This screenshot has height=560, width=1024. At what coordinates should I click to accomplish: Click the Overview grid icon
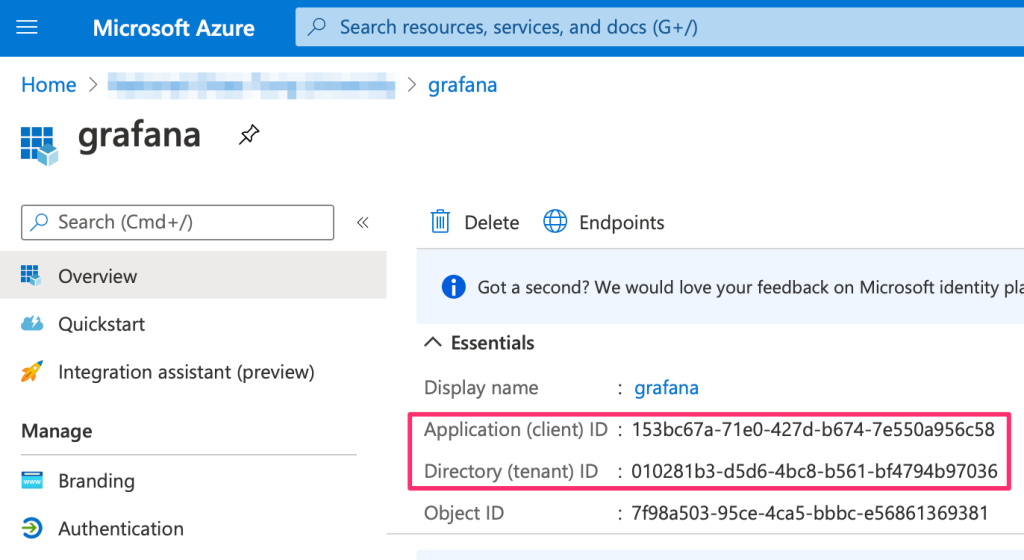pos(31,275)
